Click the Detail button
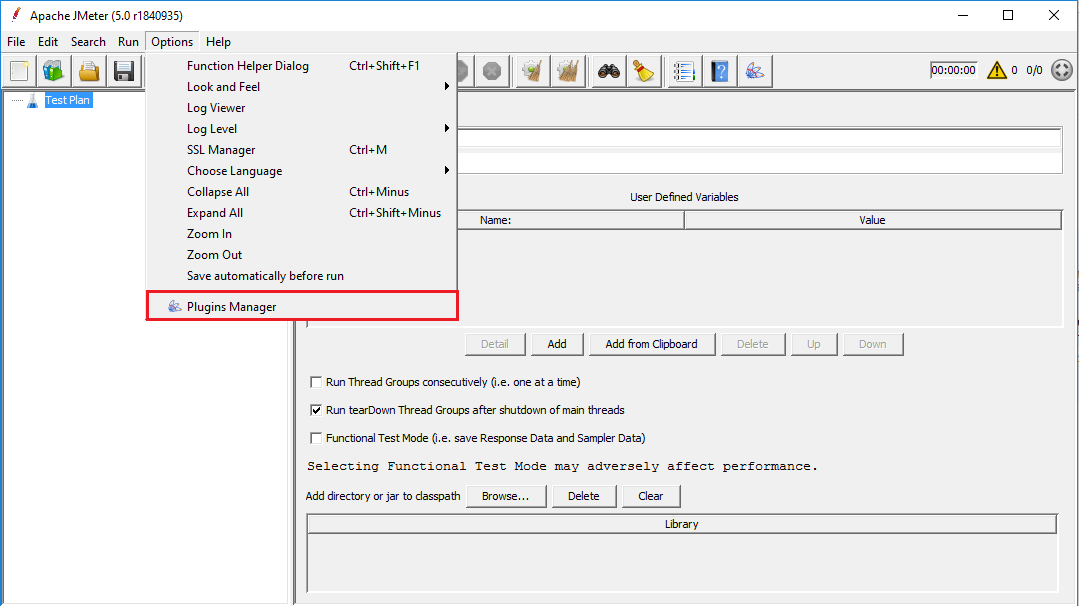 pos(495,344)
